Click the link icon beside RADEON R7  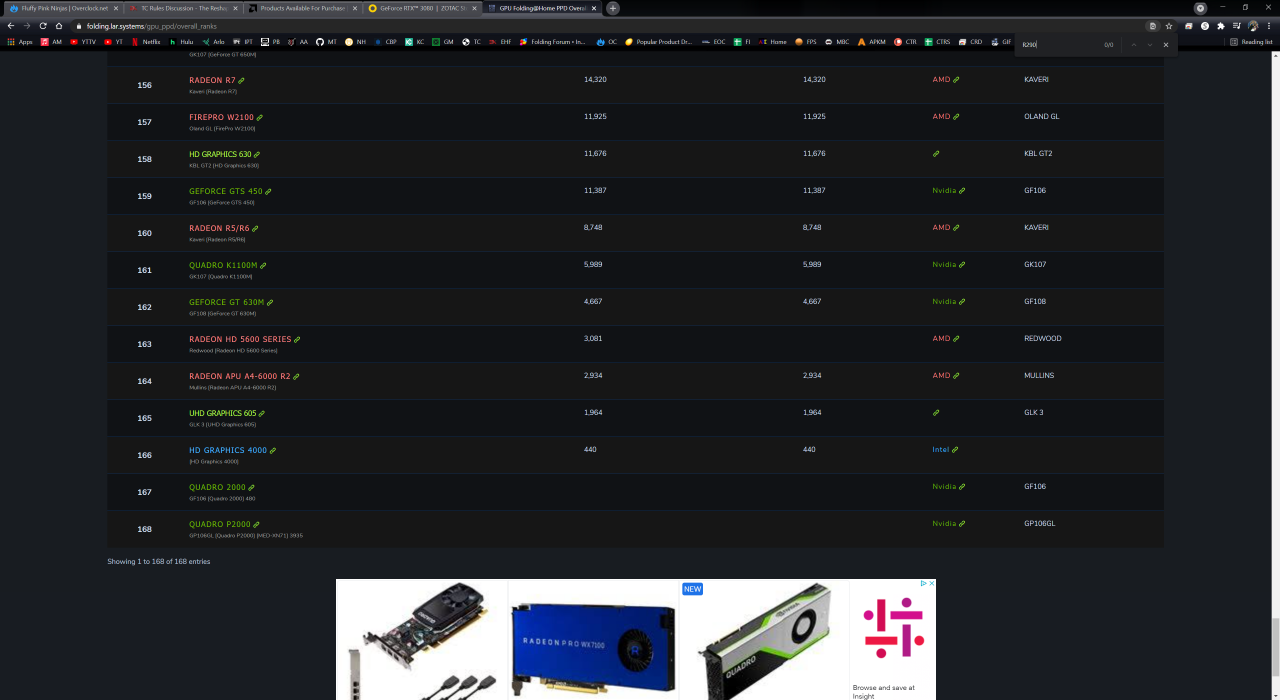(x=241, y=81)
